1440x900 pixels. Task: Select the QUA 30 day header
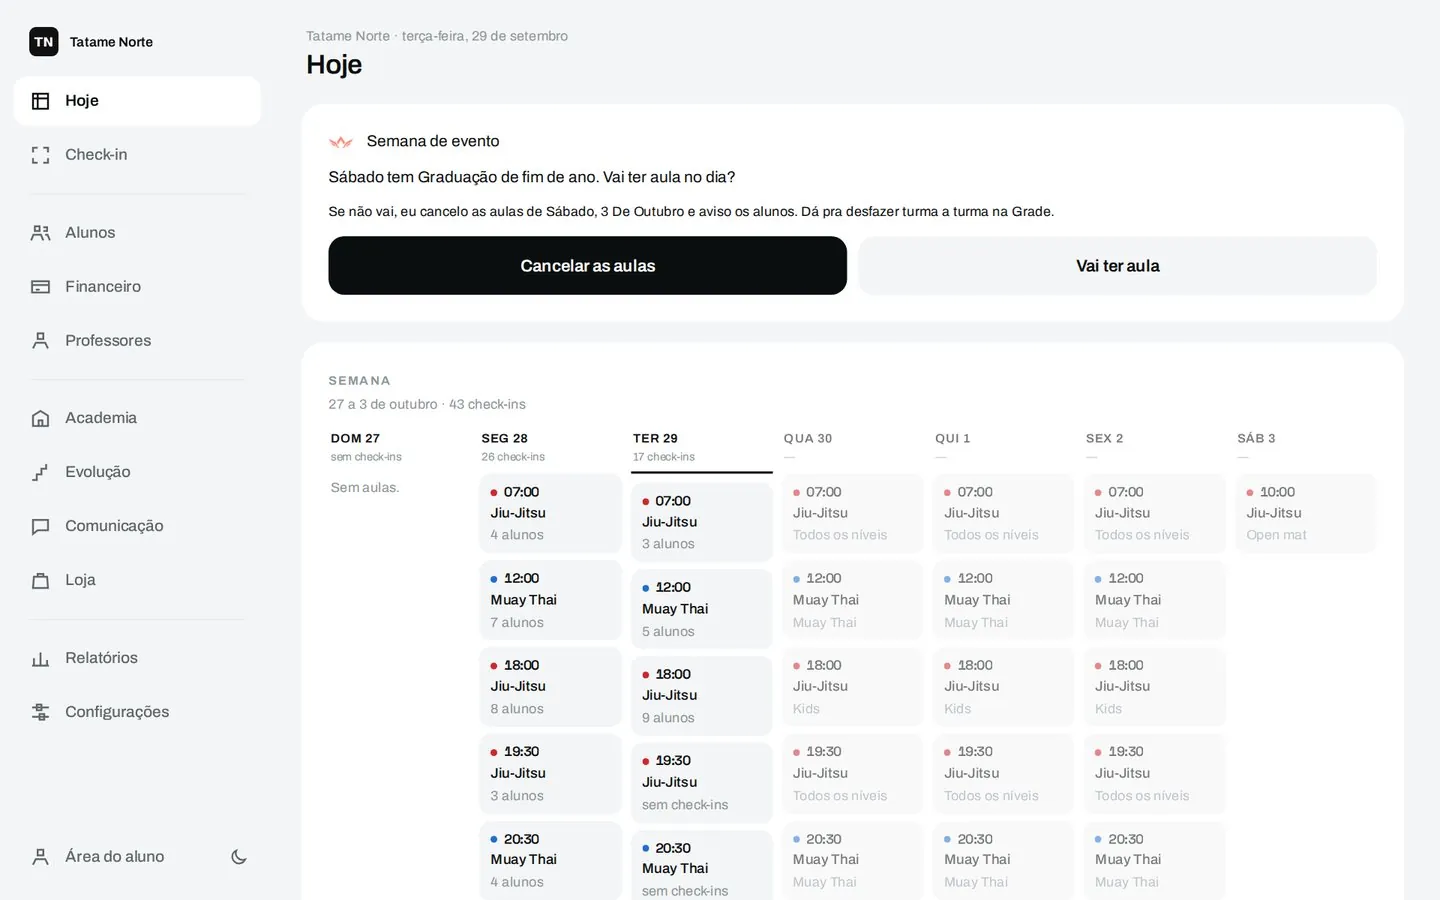(852, 447)
